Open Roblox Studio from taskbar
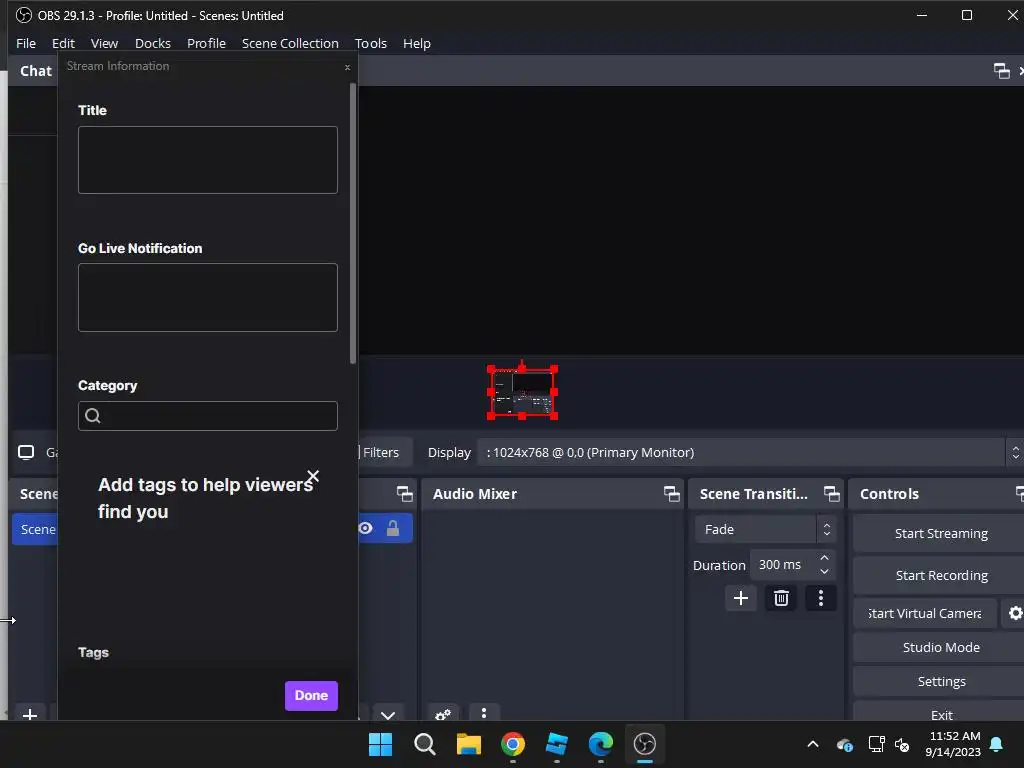The height and width of the screenshot is (768, 1024). pyautogui.click(x=556, y=744)
